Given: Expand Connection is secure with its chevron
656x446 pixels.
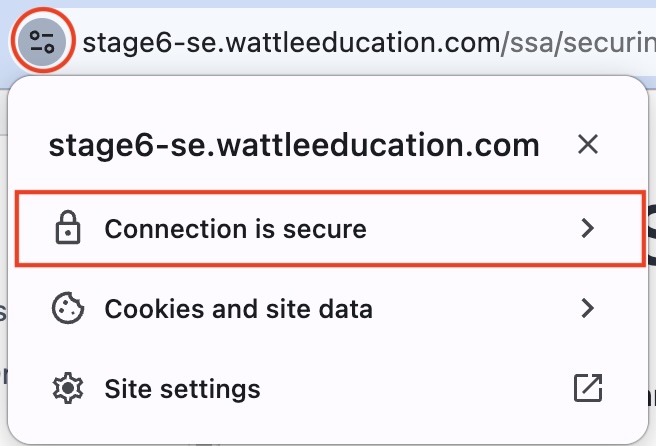Looking at the screenshot, I should tap(588, 229).
